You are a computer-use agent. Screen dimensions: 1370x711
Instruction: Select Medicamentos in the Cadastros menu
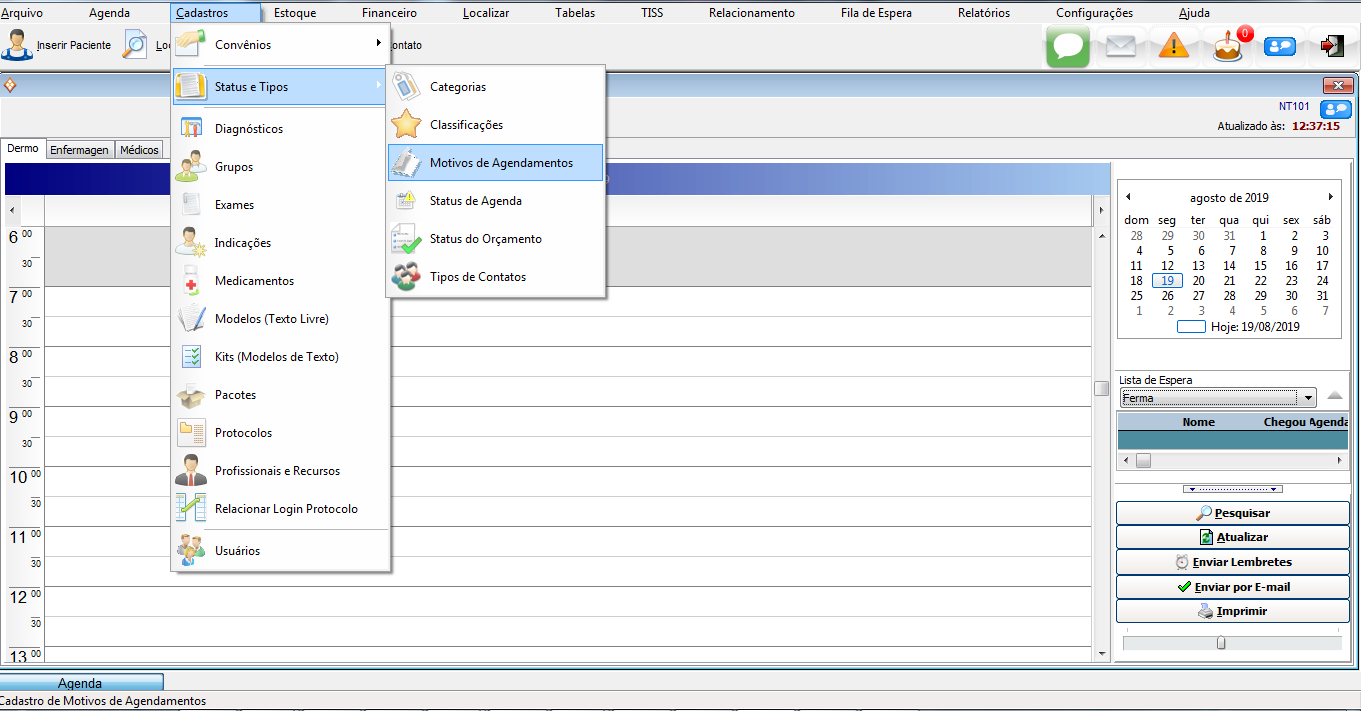click(x=254, y=281)
